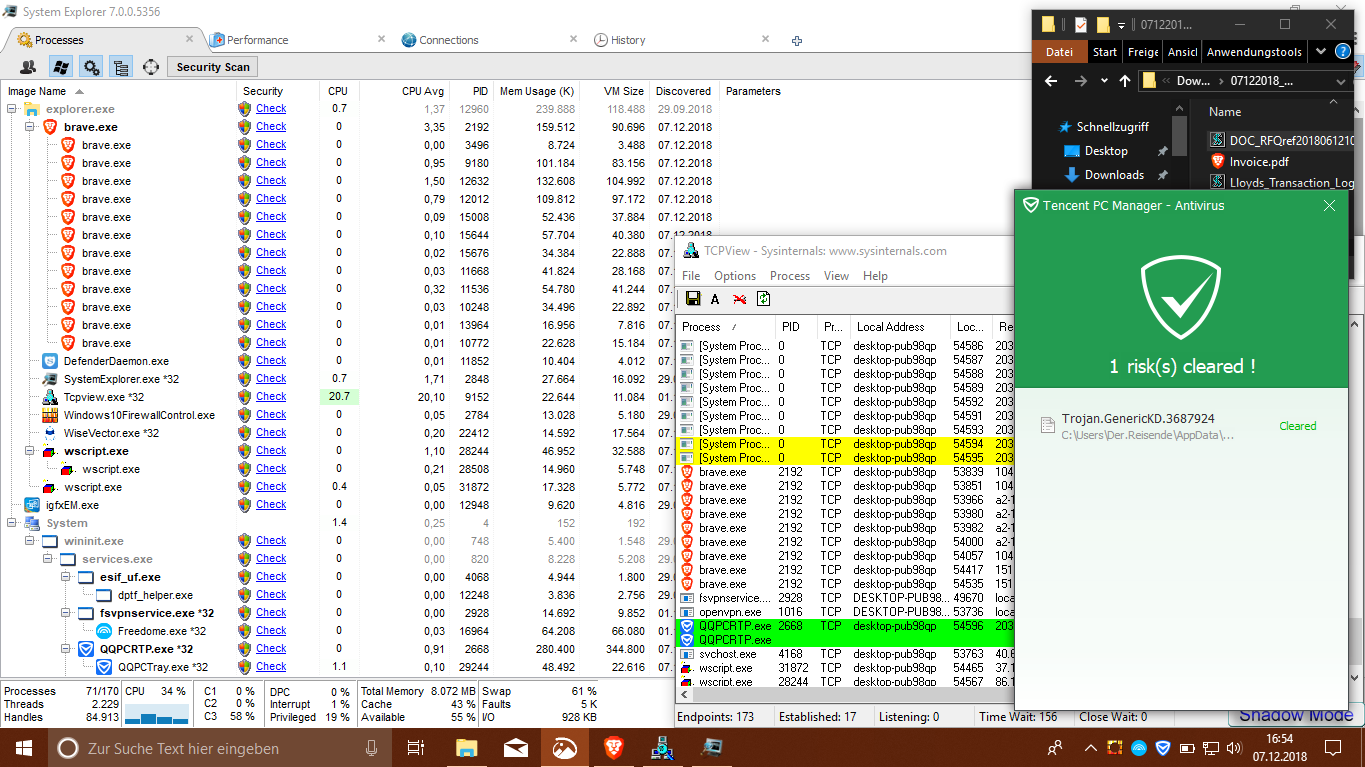Viewport: 1365px width, 767px height.
Task: Click the up-arrow in File Explorer navigation
Action: point(1125,81)
